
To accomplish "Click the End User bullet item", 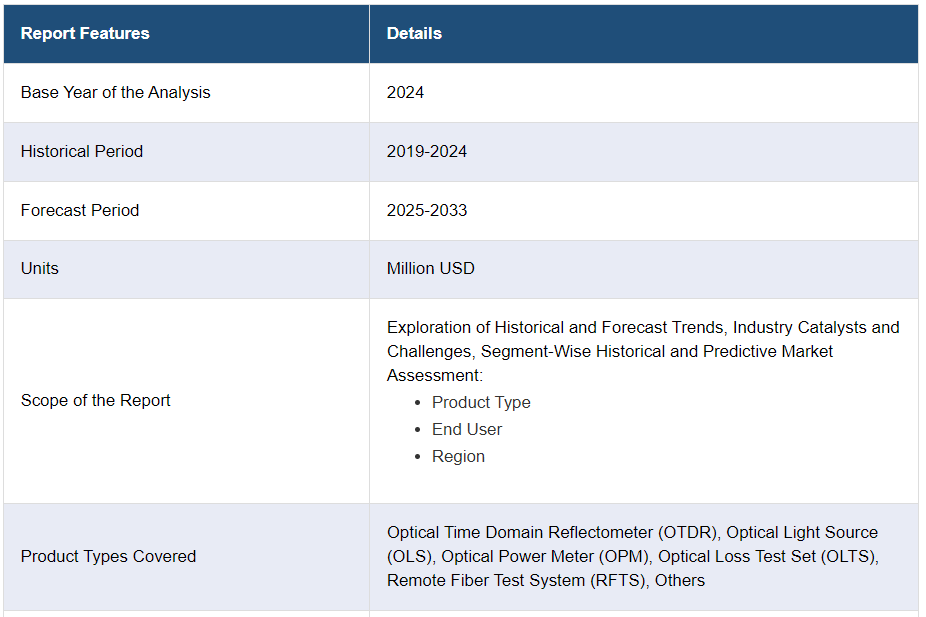I will pos(467,429).
